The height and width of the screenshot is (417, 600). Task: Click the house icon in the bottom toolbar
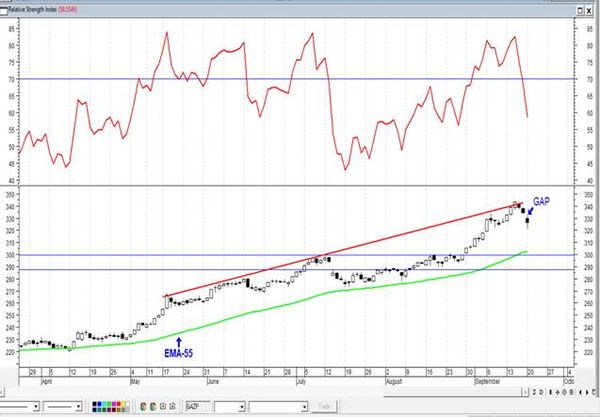(172, 406)
